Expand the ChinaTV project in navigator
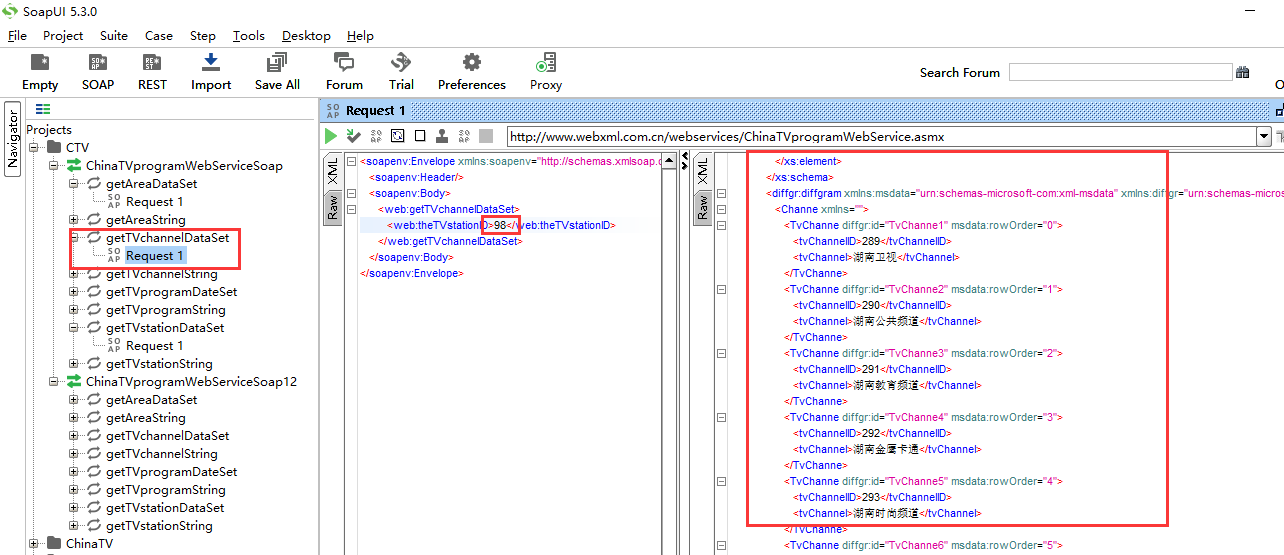Viewport: 1284px width, 555px height. (34, 544)
